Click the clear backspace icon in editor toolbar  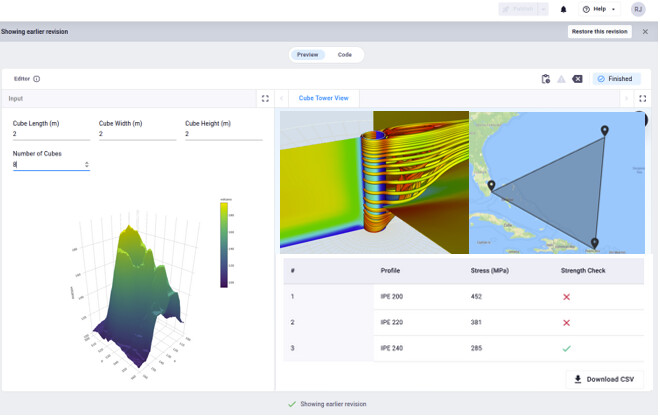pos(577,79)
